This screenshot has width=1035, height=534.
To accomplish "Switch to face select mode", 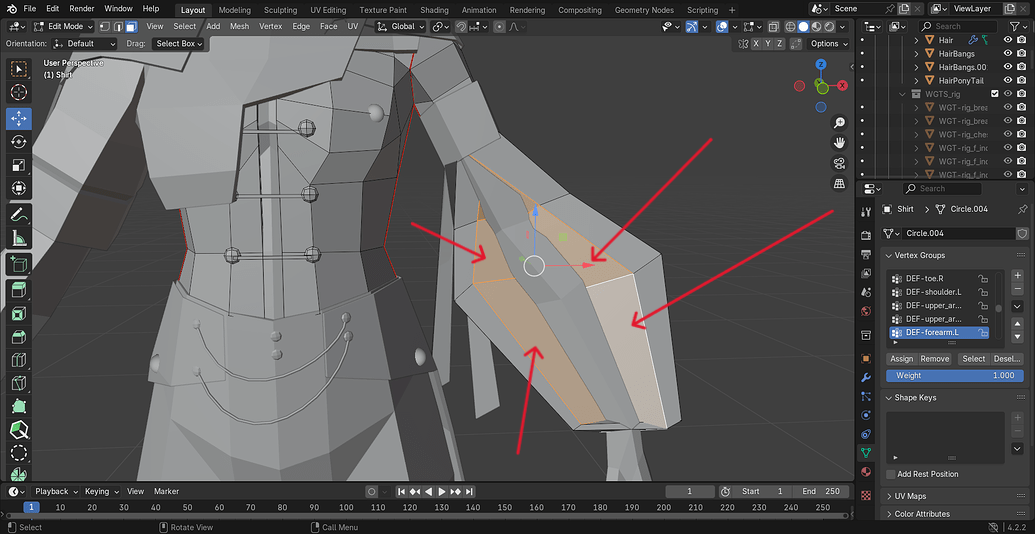I will [x=131, y=26].
